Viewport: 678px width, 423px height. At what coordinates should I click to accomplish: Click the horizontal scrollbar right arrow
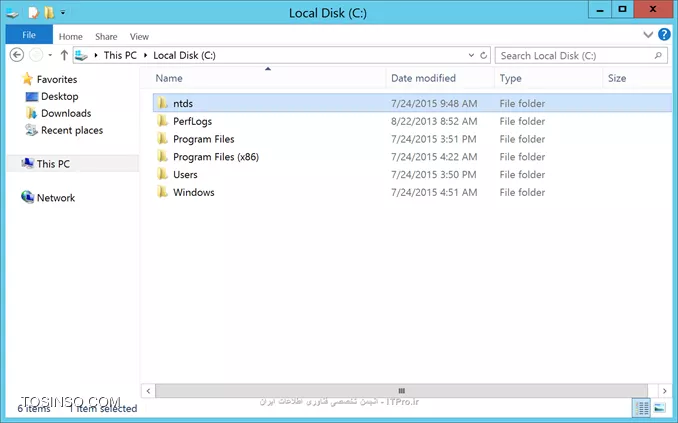click(665, 391)
